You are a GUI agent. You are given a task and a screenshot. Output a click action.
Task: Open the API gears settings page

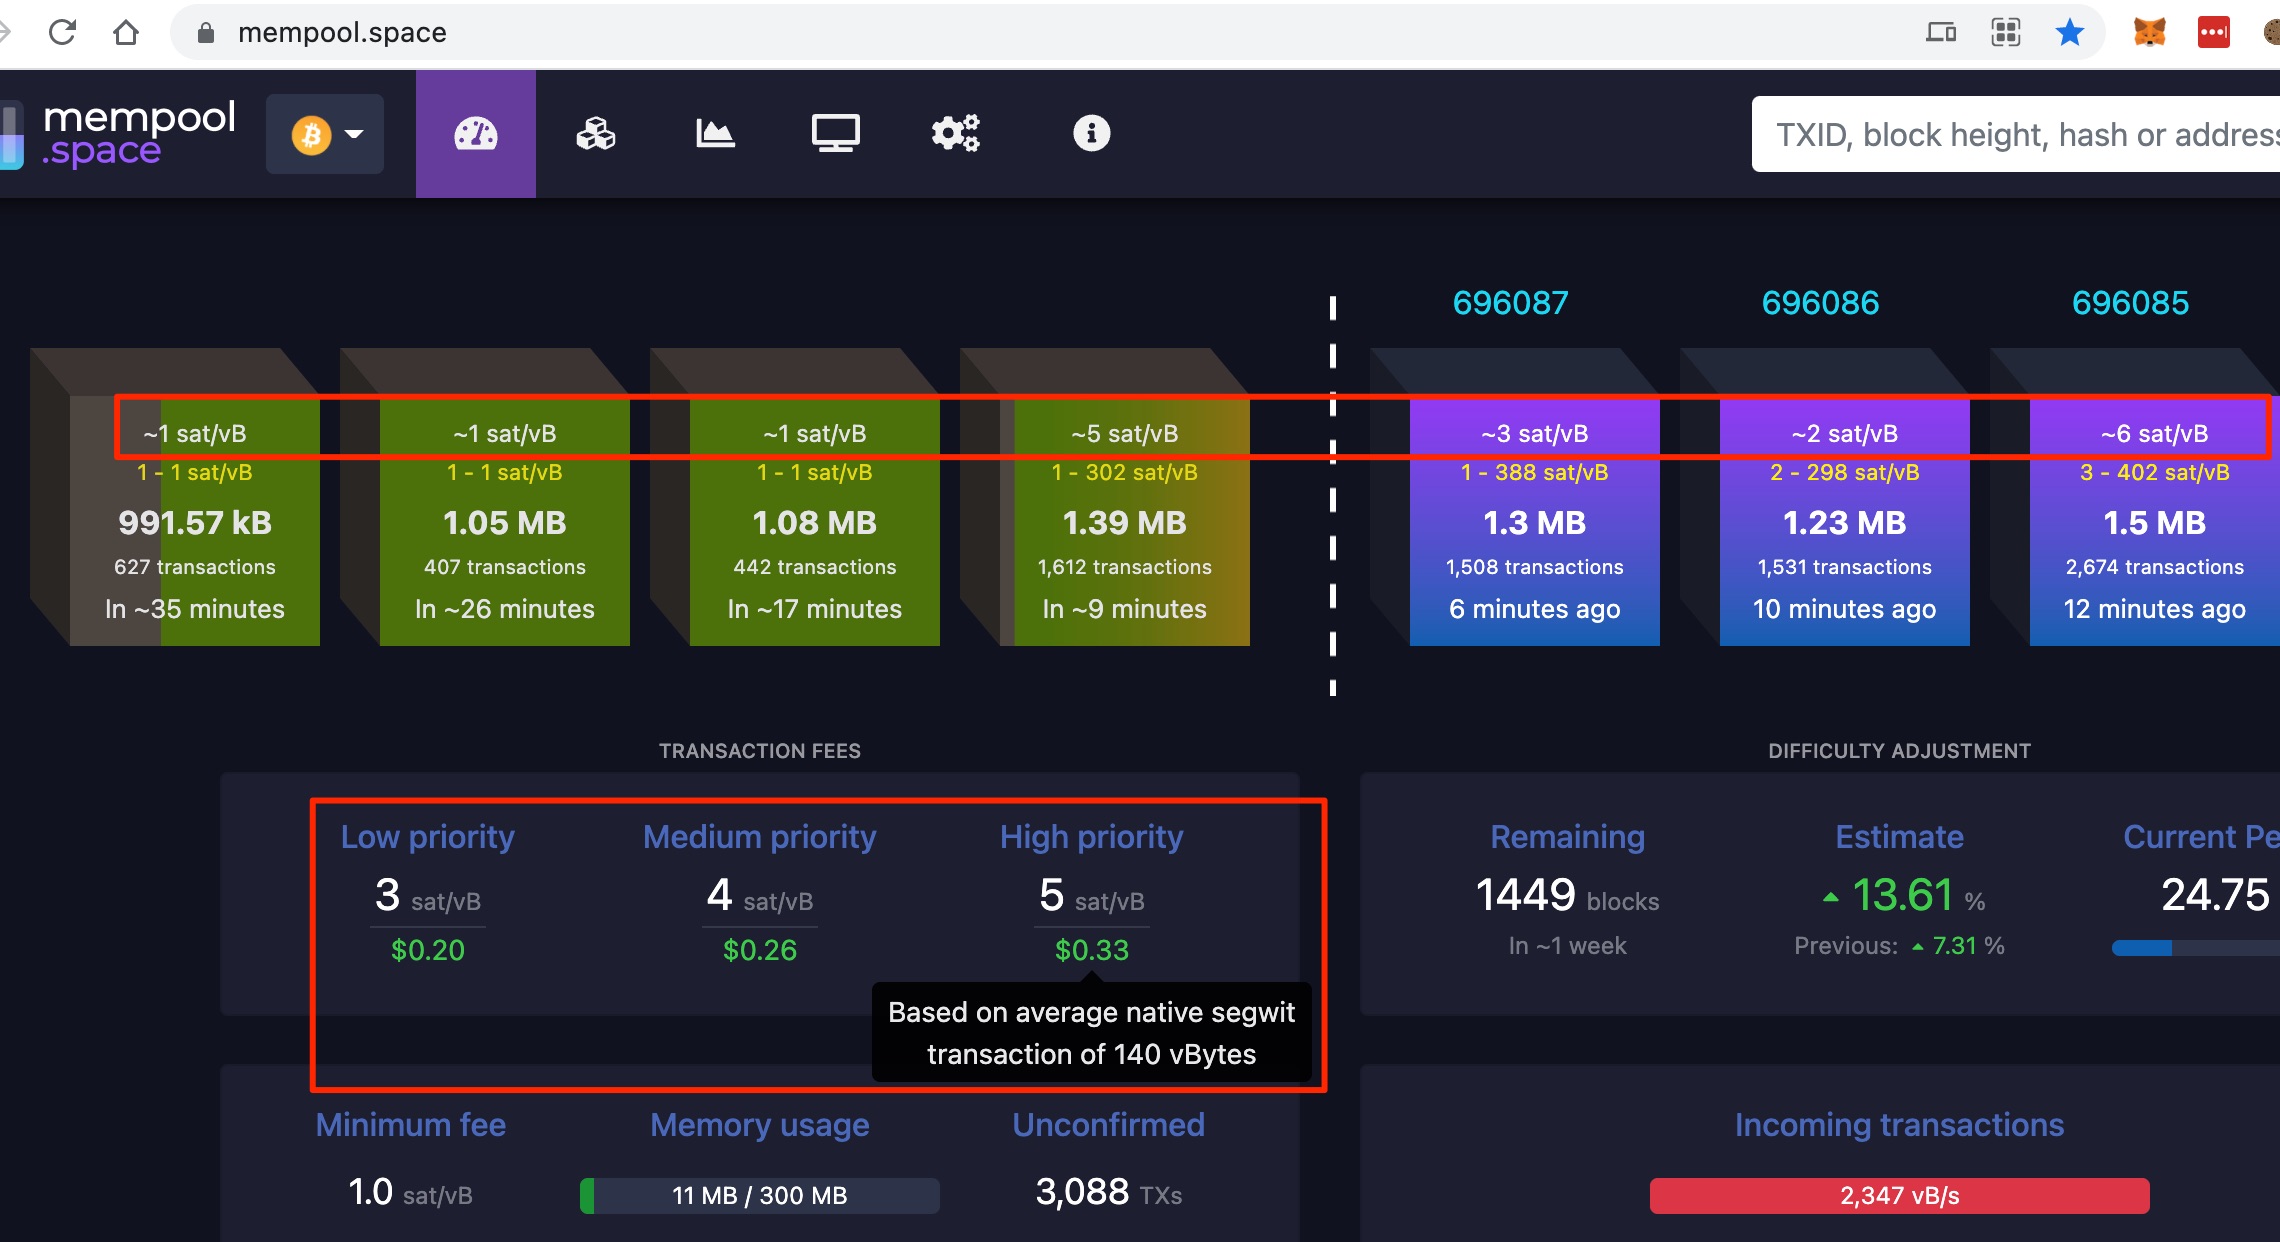pos(955,134)
